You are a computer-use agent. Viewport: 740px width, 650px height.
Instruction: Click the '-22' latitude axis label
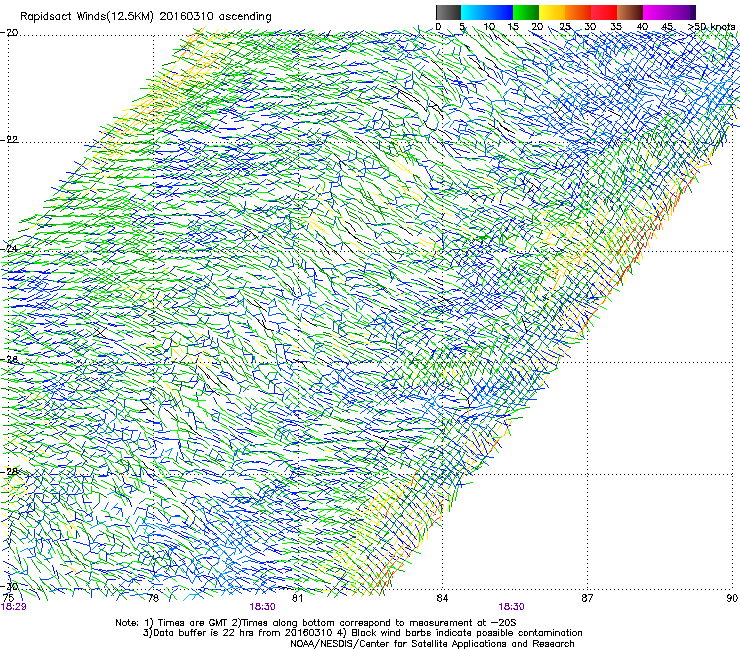tap(10, 139)
